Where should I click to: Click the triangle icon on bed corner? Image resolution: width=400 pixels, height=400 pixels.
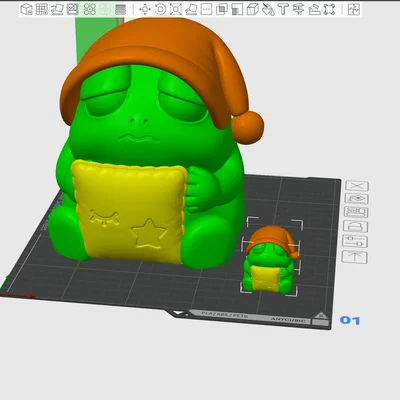click(321, 316)
